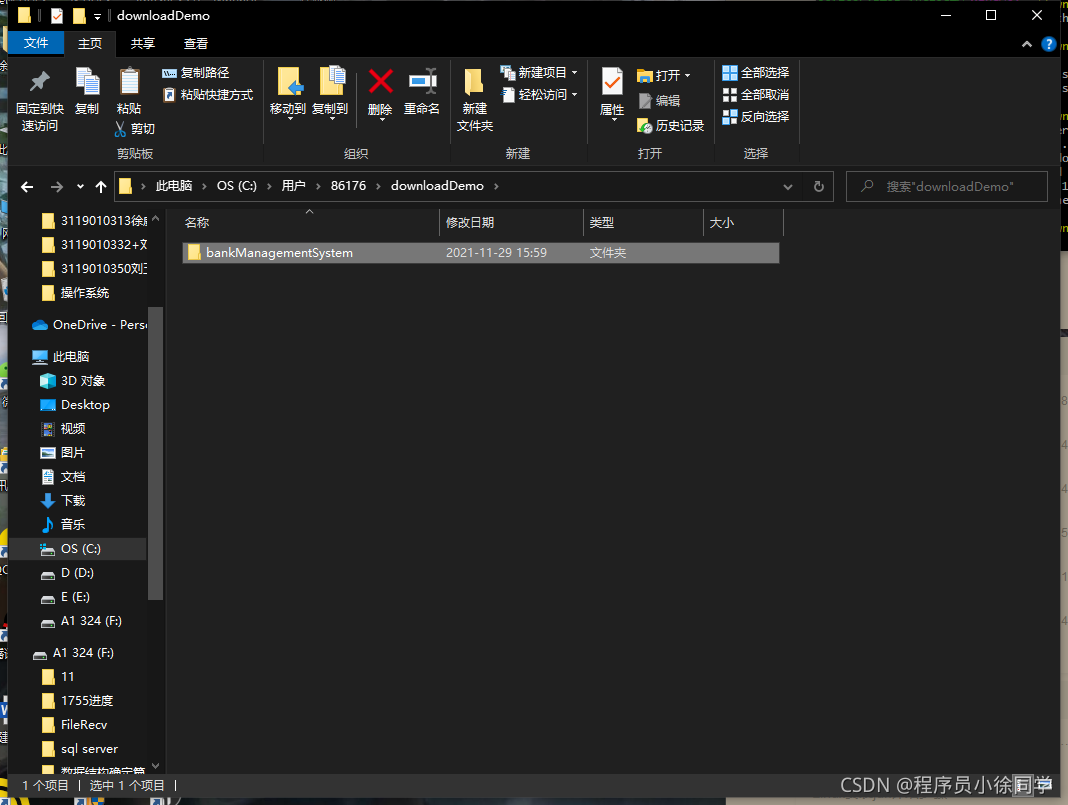Switch to Share (共享) tab
The image size is (1068, 805).
(x=142, y=44)
